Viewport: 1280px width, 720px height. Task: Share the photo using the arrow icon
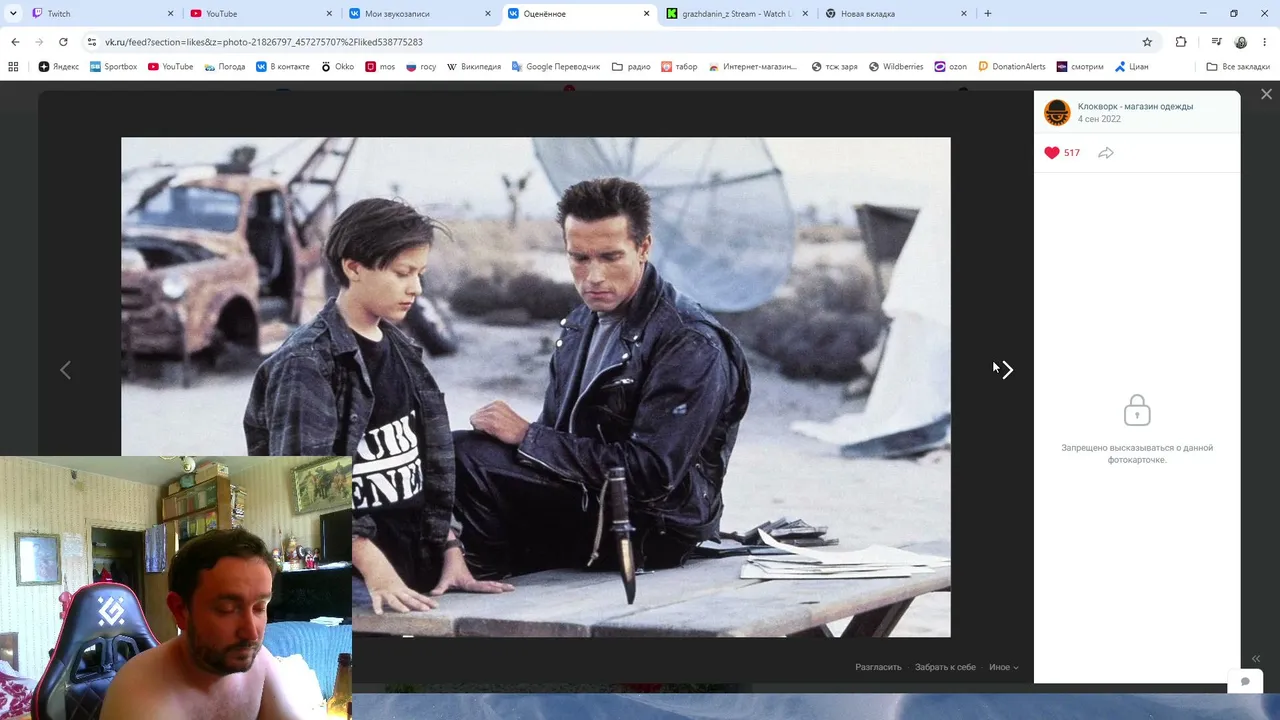[x=1106, y=153]
